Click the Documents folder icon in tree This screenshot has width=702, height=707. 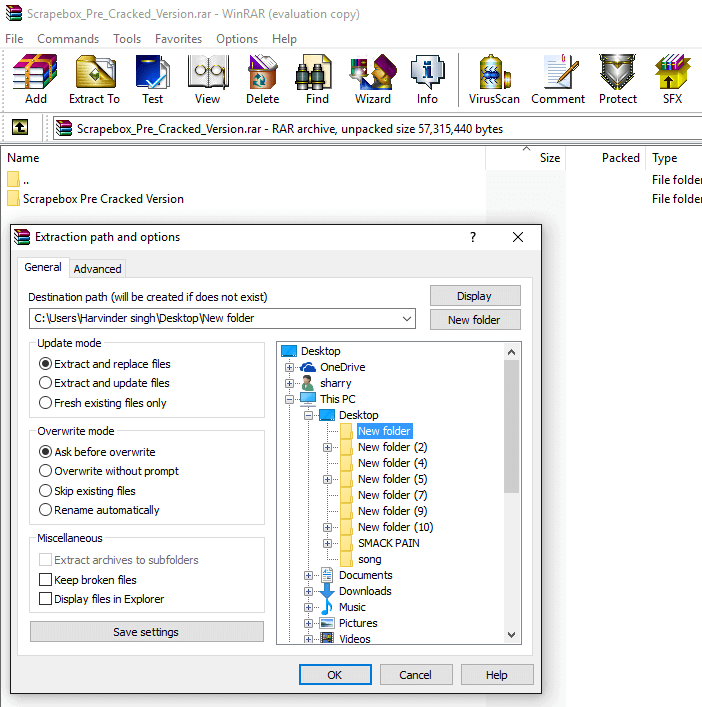(x=327, y=575)
